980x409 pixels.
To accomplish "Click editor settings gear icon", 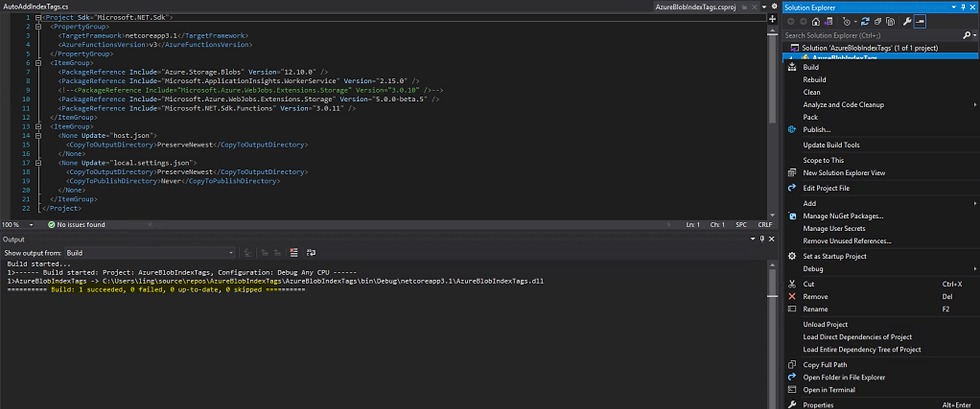I will click(774, 7).
